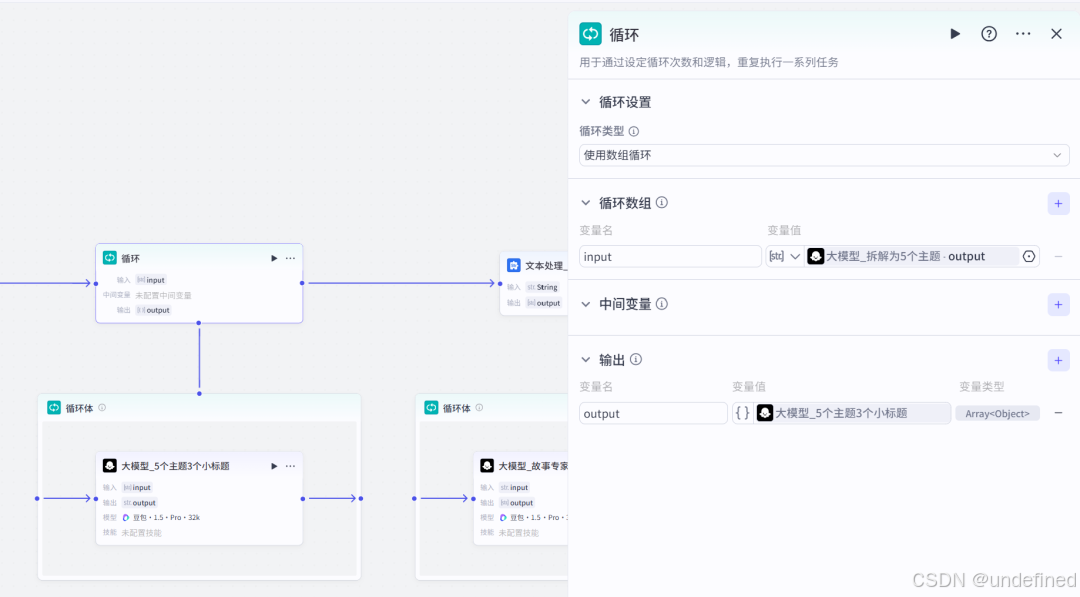Run the 循环 node on canvas
This screenshot has width=1080, height=597.
coord(273,258)
